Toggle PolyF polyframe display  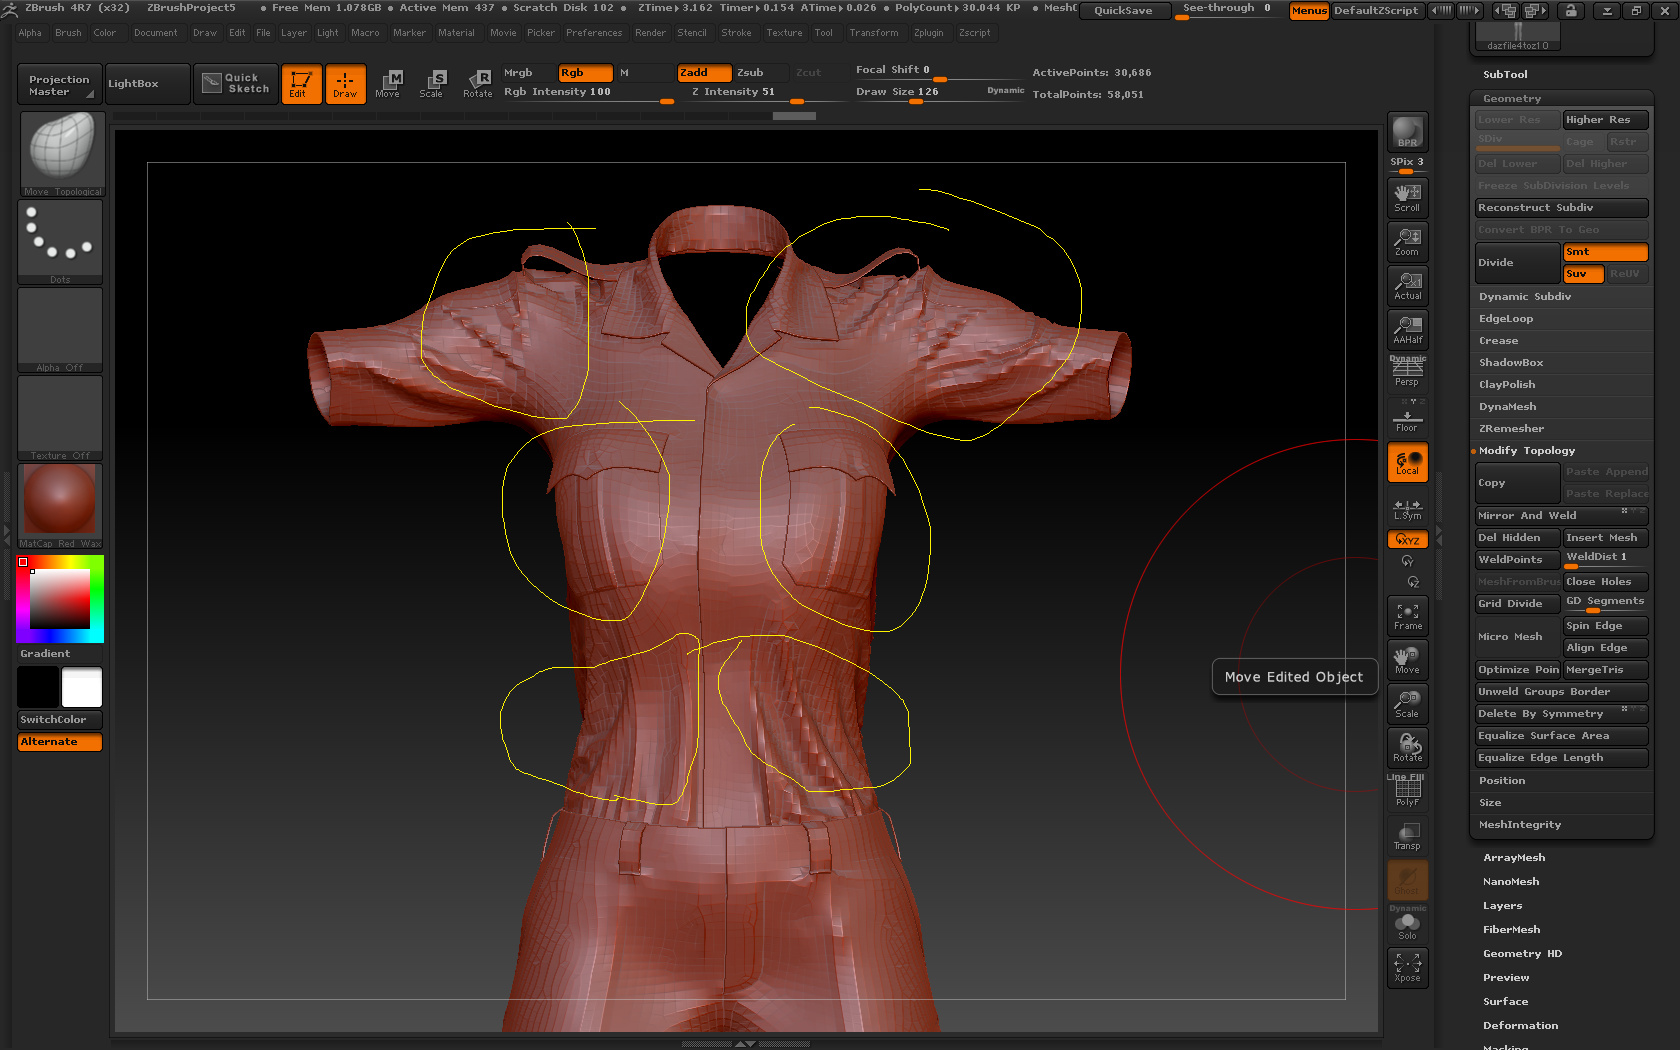click(x=1407, y=791)
